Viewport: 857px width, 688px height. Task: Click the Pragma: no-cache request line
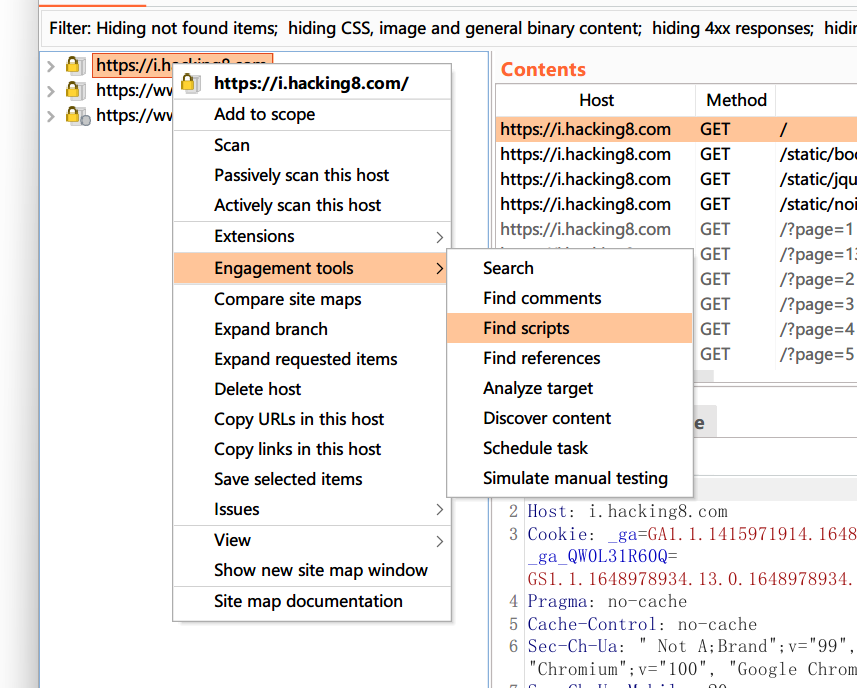coord(607,602)
